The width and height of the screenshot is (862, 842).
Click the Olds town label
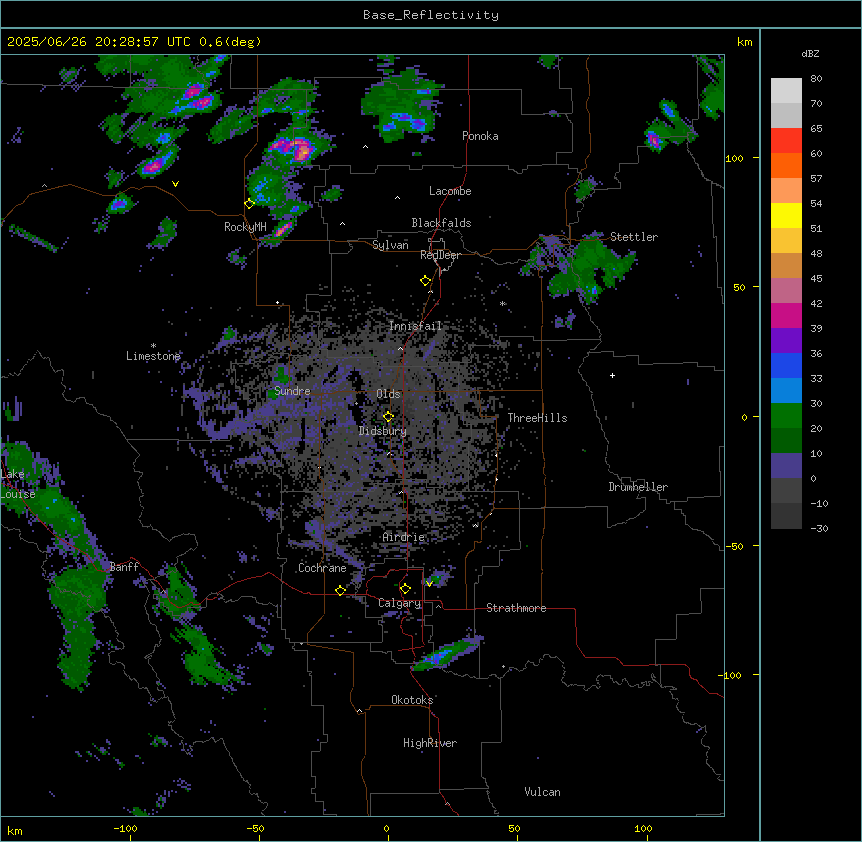[x=388, y=394]
